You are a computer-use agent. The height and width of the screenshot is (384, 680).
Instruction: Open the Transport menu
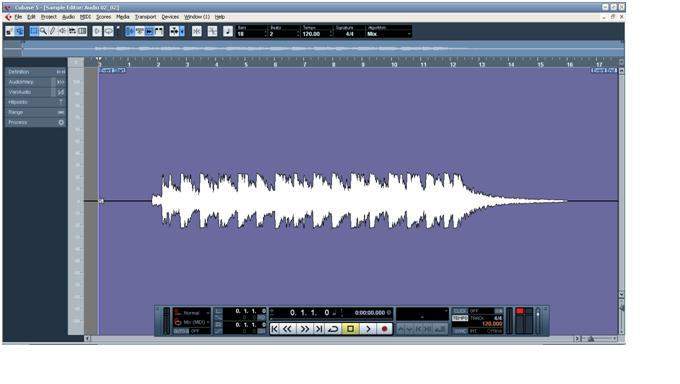coord(145,17)
